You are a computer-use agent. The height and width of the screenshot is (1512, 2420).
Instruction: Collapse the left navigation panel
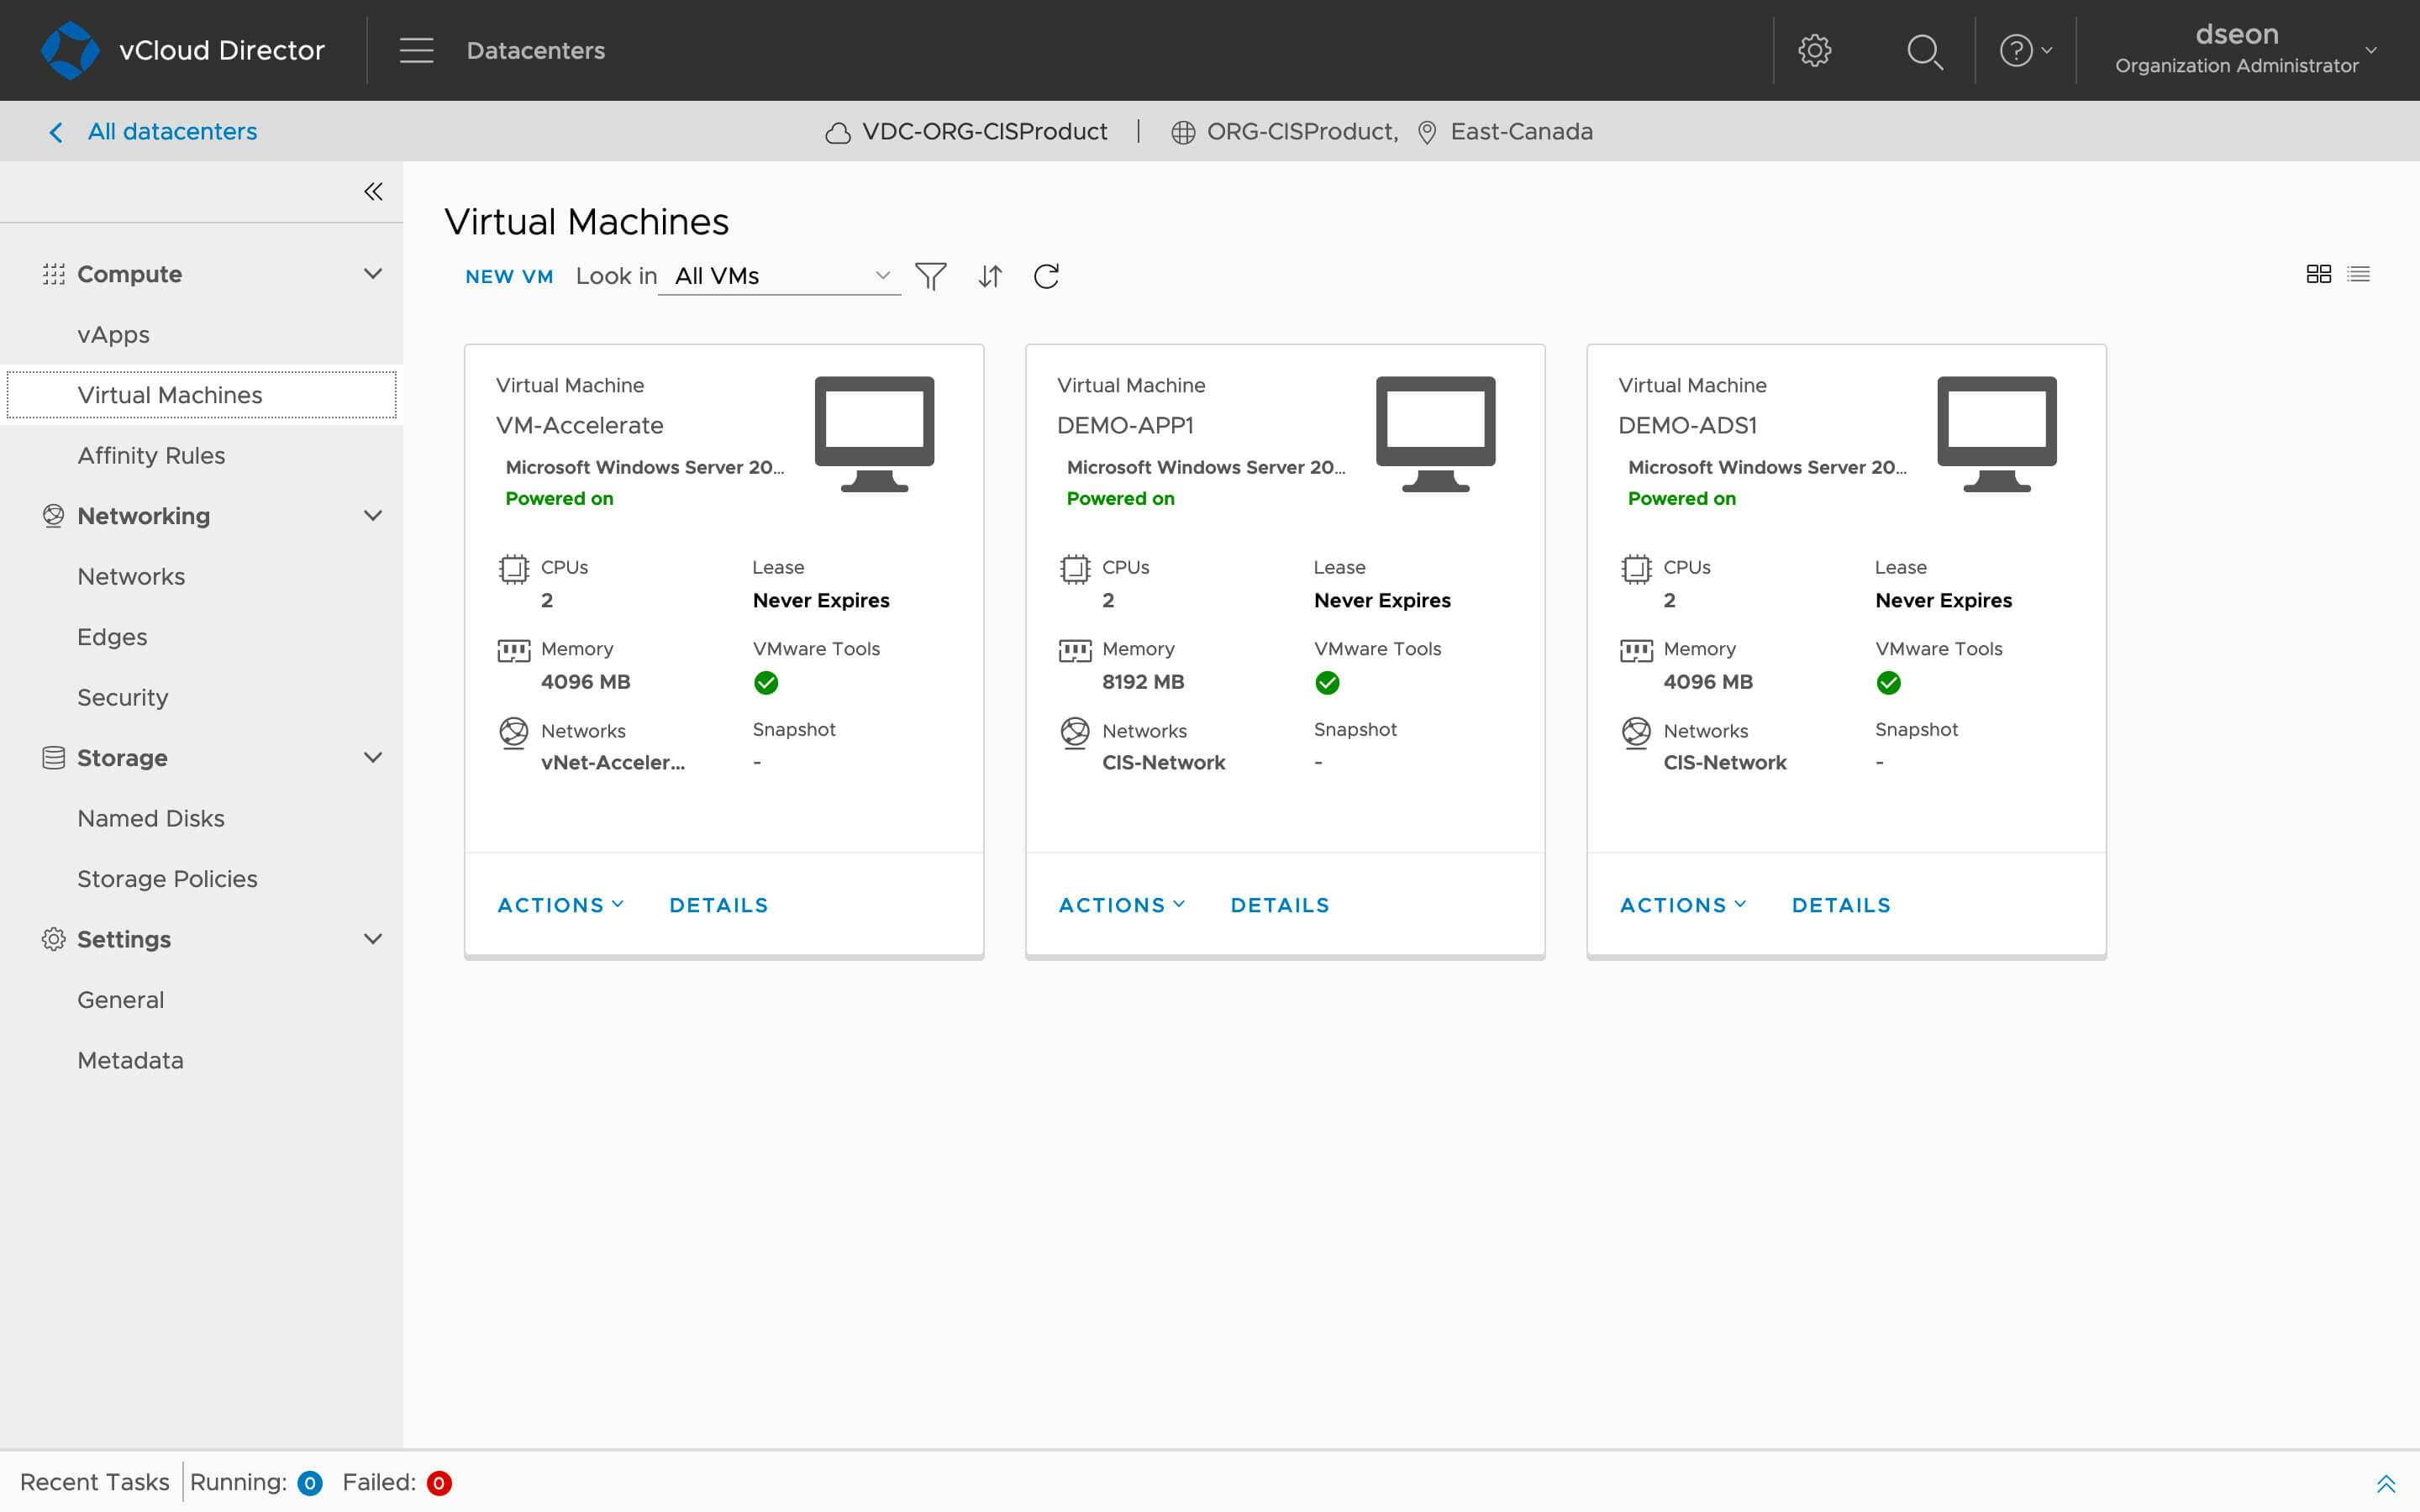pos(373,191)
